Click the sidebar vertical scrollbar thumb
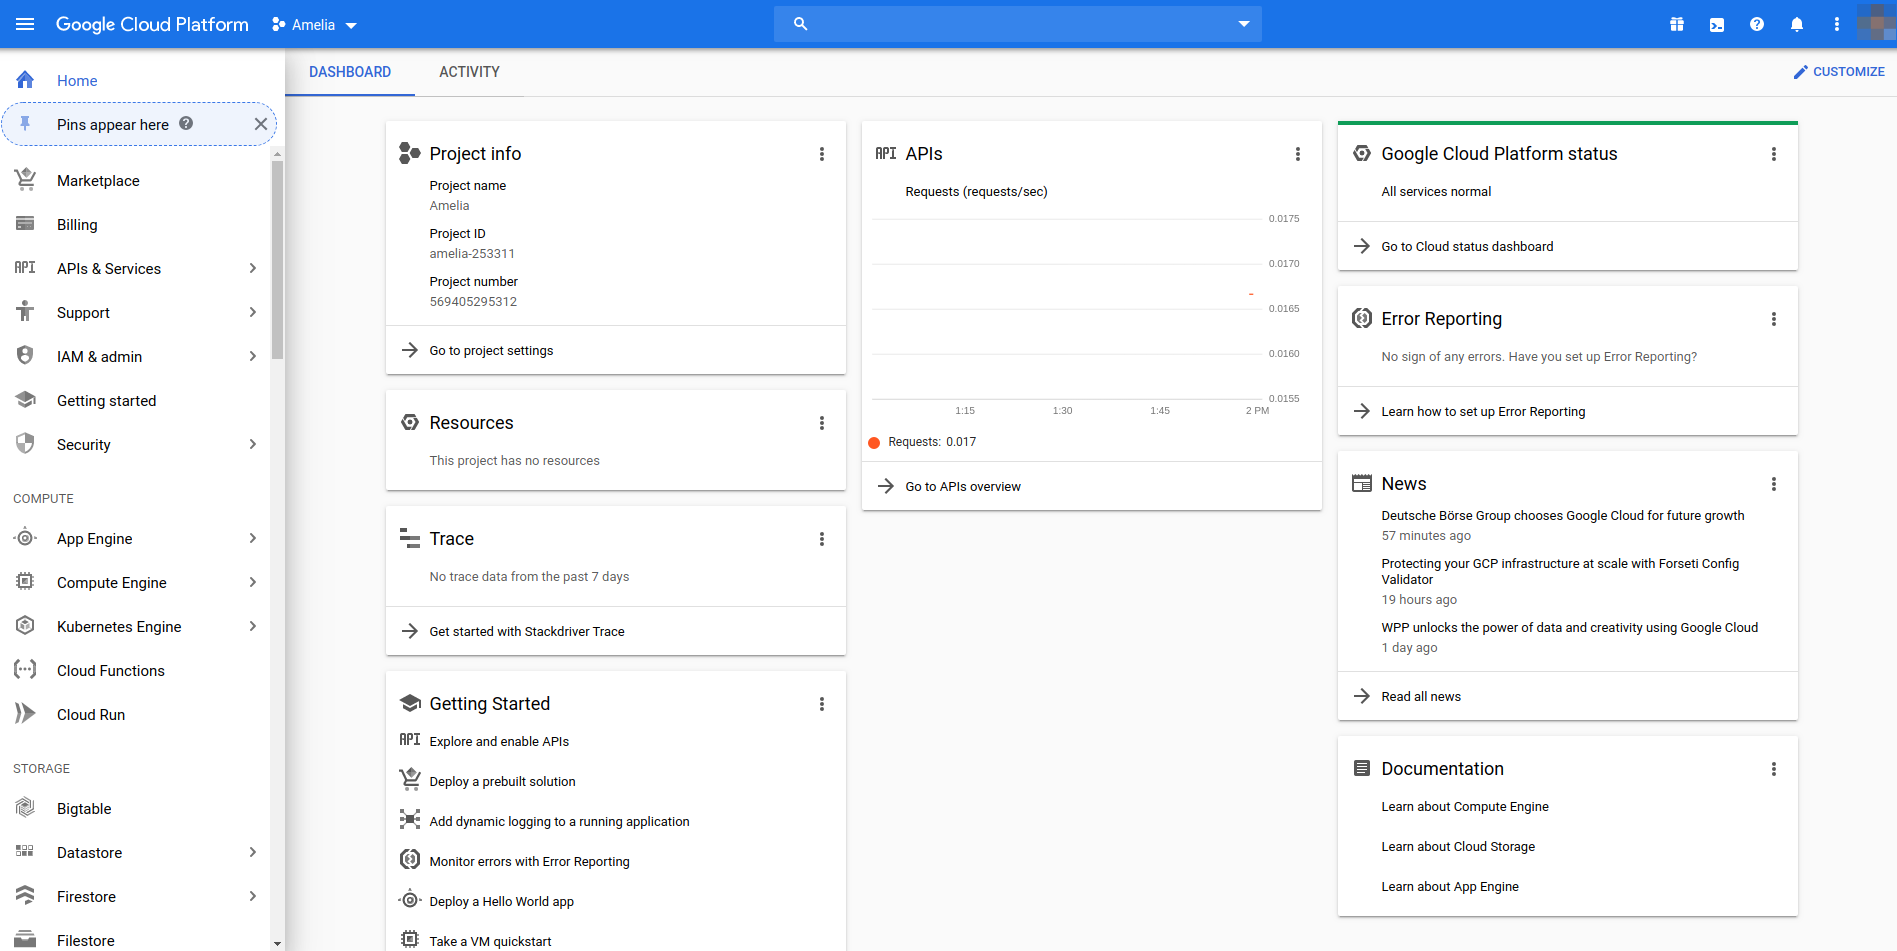 (277, 260)
